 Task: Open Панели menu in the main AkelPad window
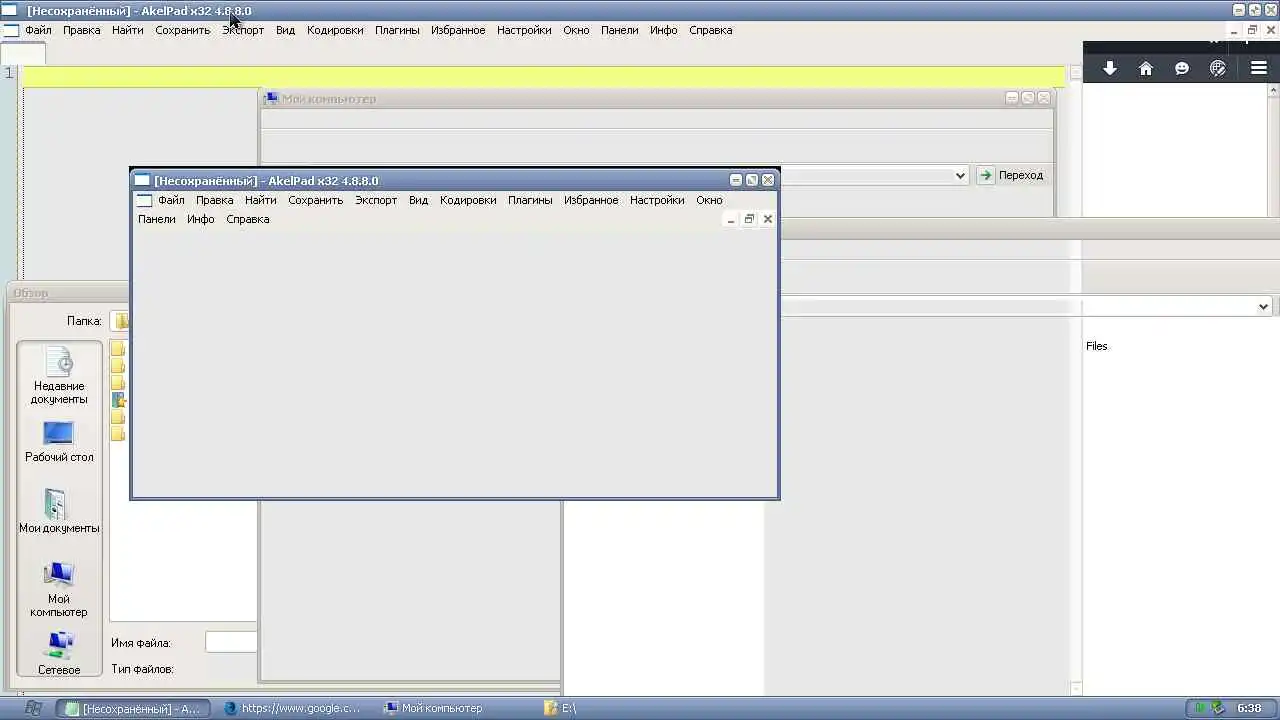[620, 30]
